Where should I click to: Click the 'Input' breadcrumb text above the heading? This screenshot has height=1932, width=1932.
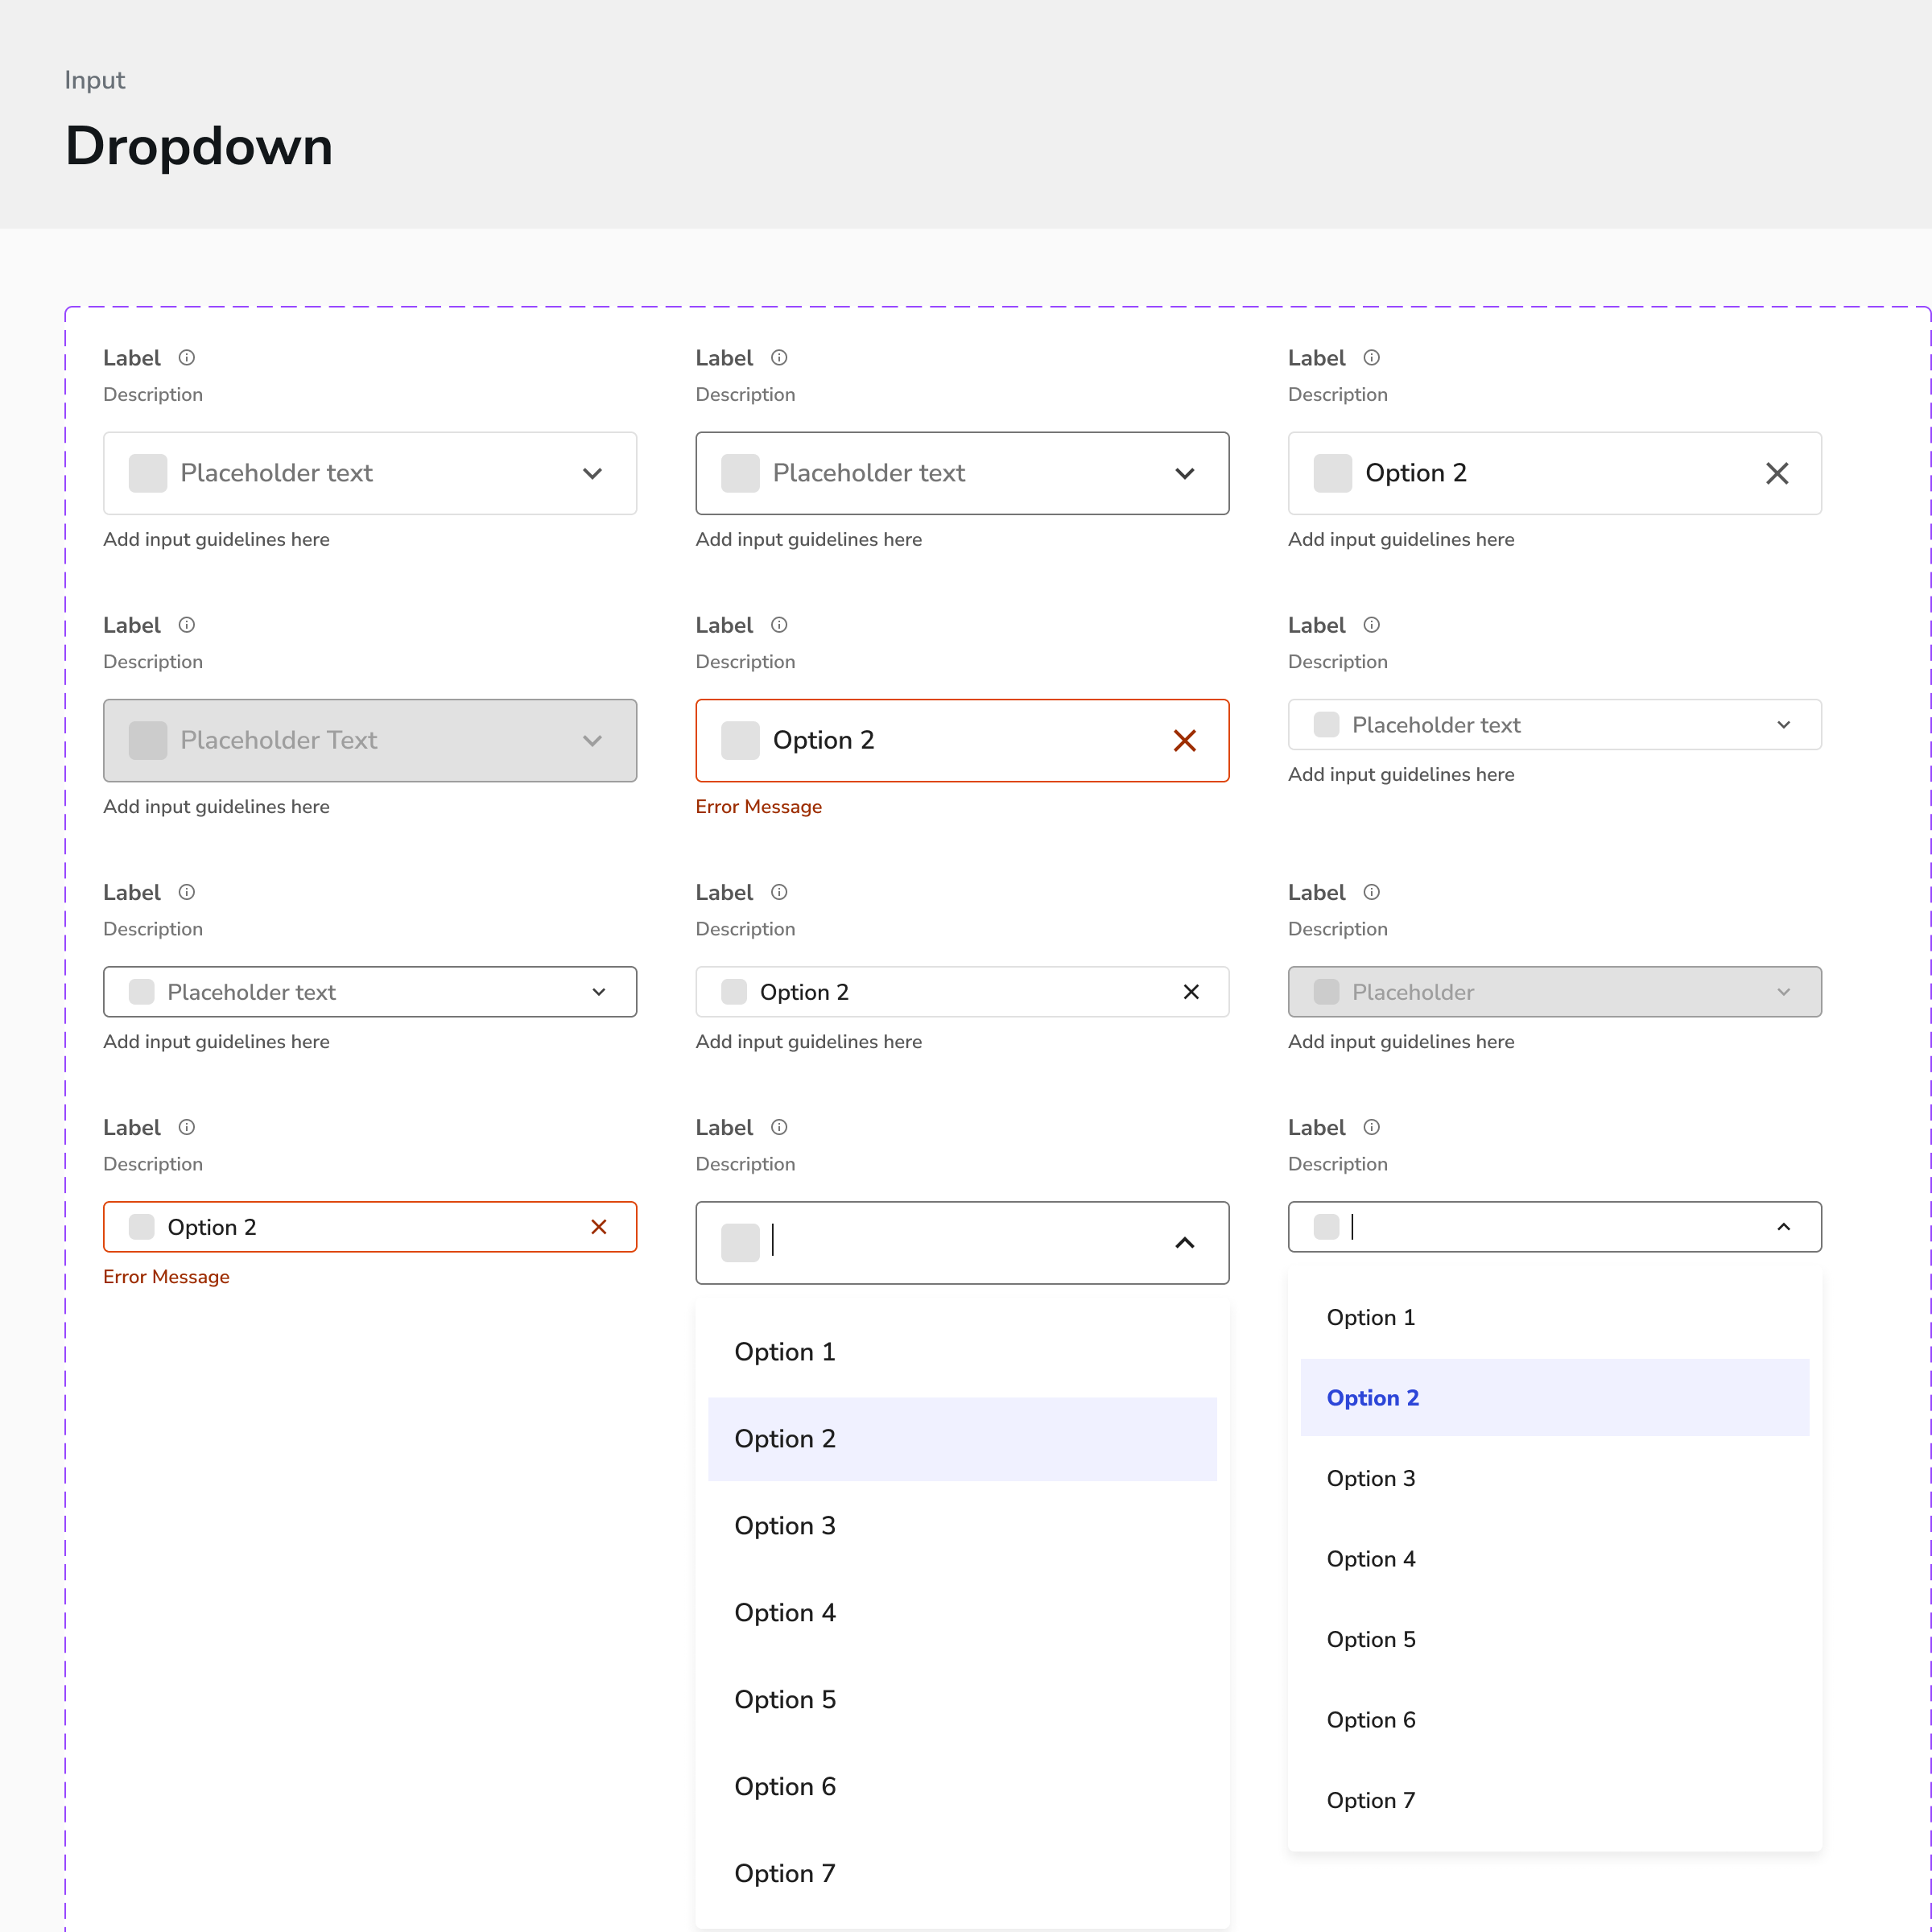(x=95, y=80)
